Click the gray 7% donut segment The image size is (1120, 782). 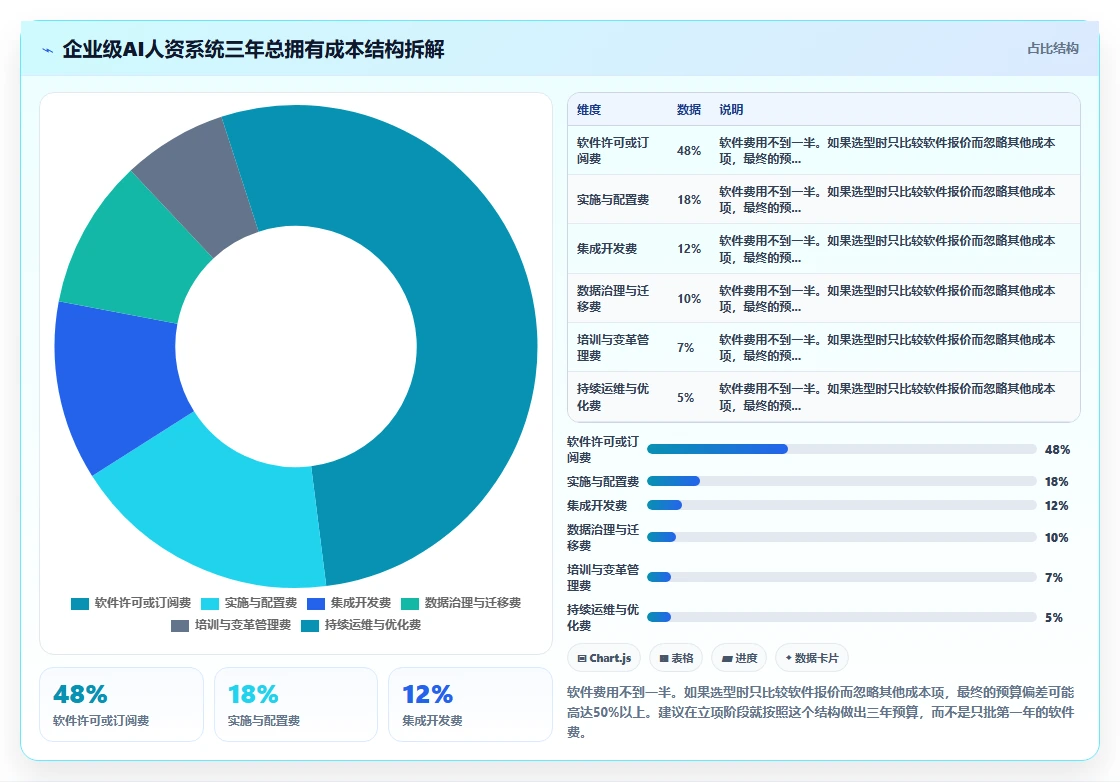coord(200,179)
